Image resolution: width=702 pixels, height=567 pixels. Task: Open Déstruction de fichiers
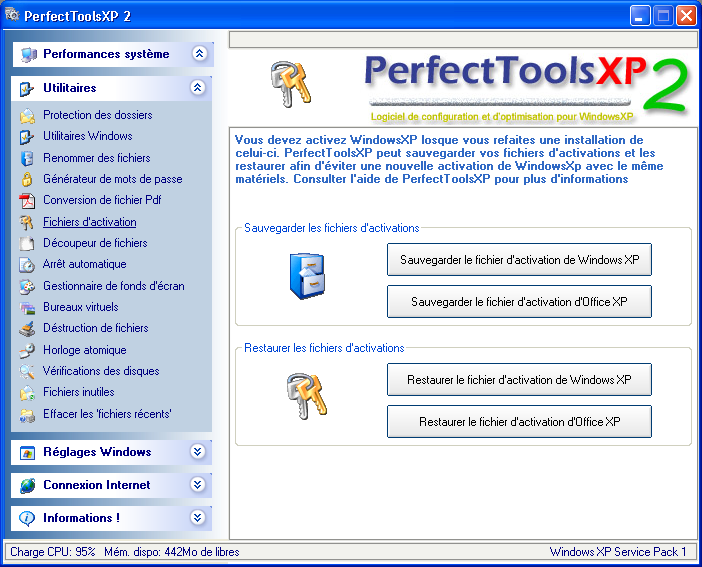tap(96, 328)
